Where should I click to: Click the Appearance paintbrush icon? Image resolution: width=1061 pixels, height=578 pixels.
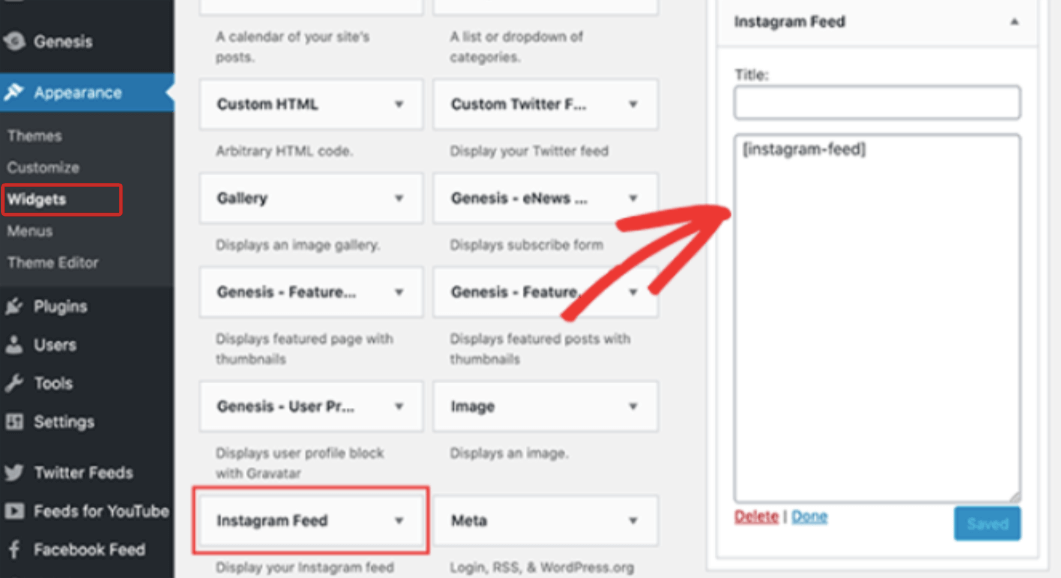coord(15,92)
